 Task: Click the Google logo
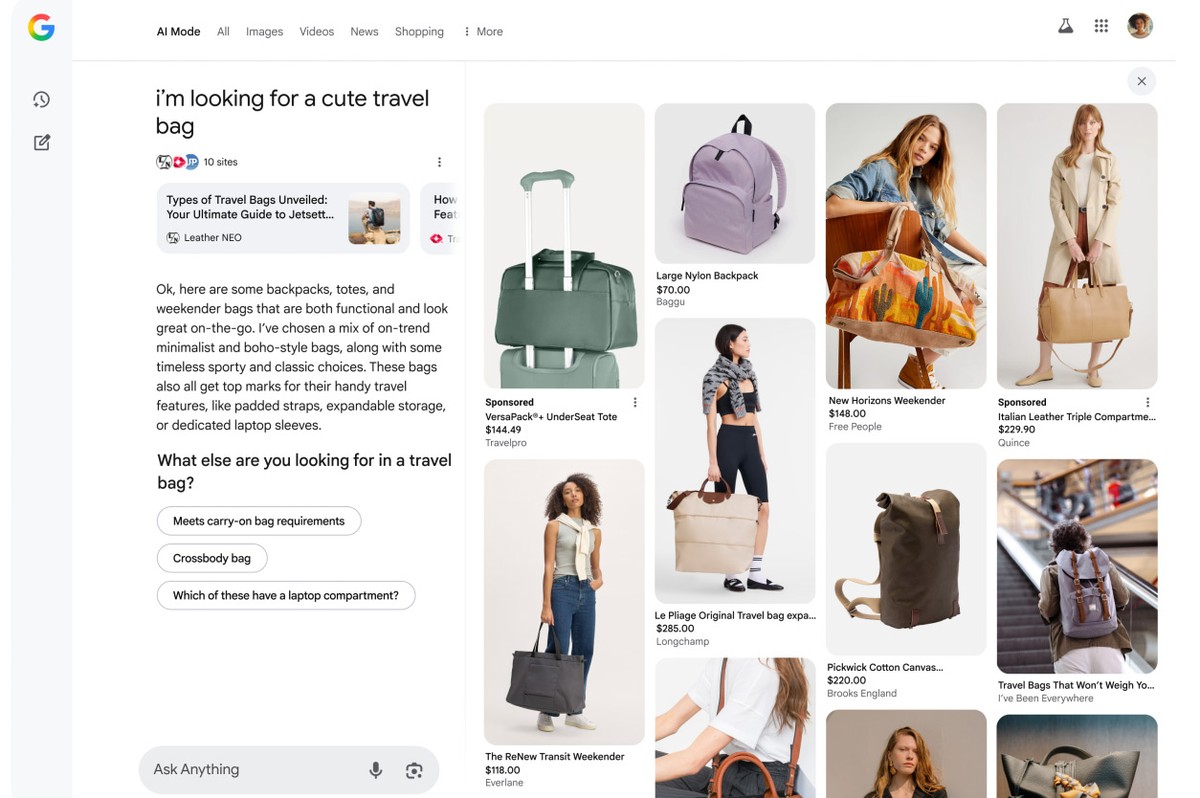41,28
